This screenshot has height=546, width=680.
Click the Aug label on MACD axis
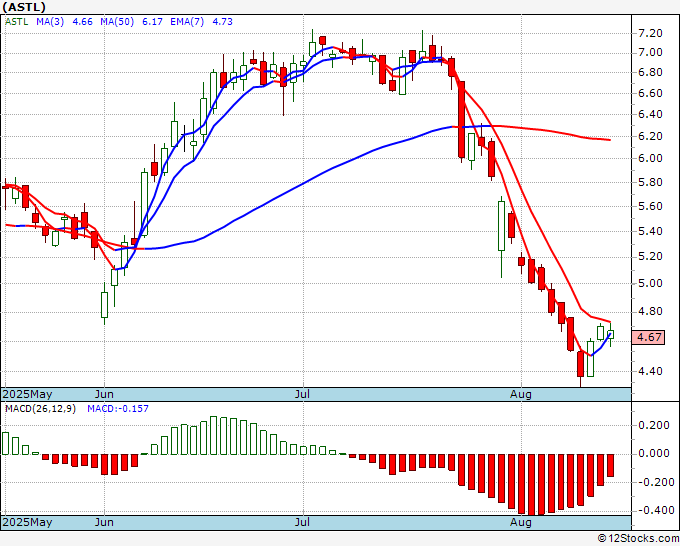(x=520, y=522)
